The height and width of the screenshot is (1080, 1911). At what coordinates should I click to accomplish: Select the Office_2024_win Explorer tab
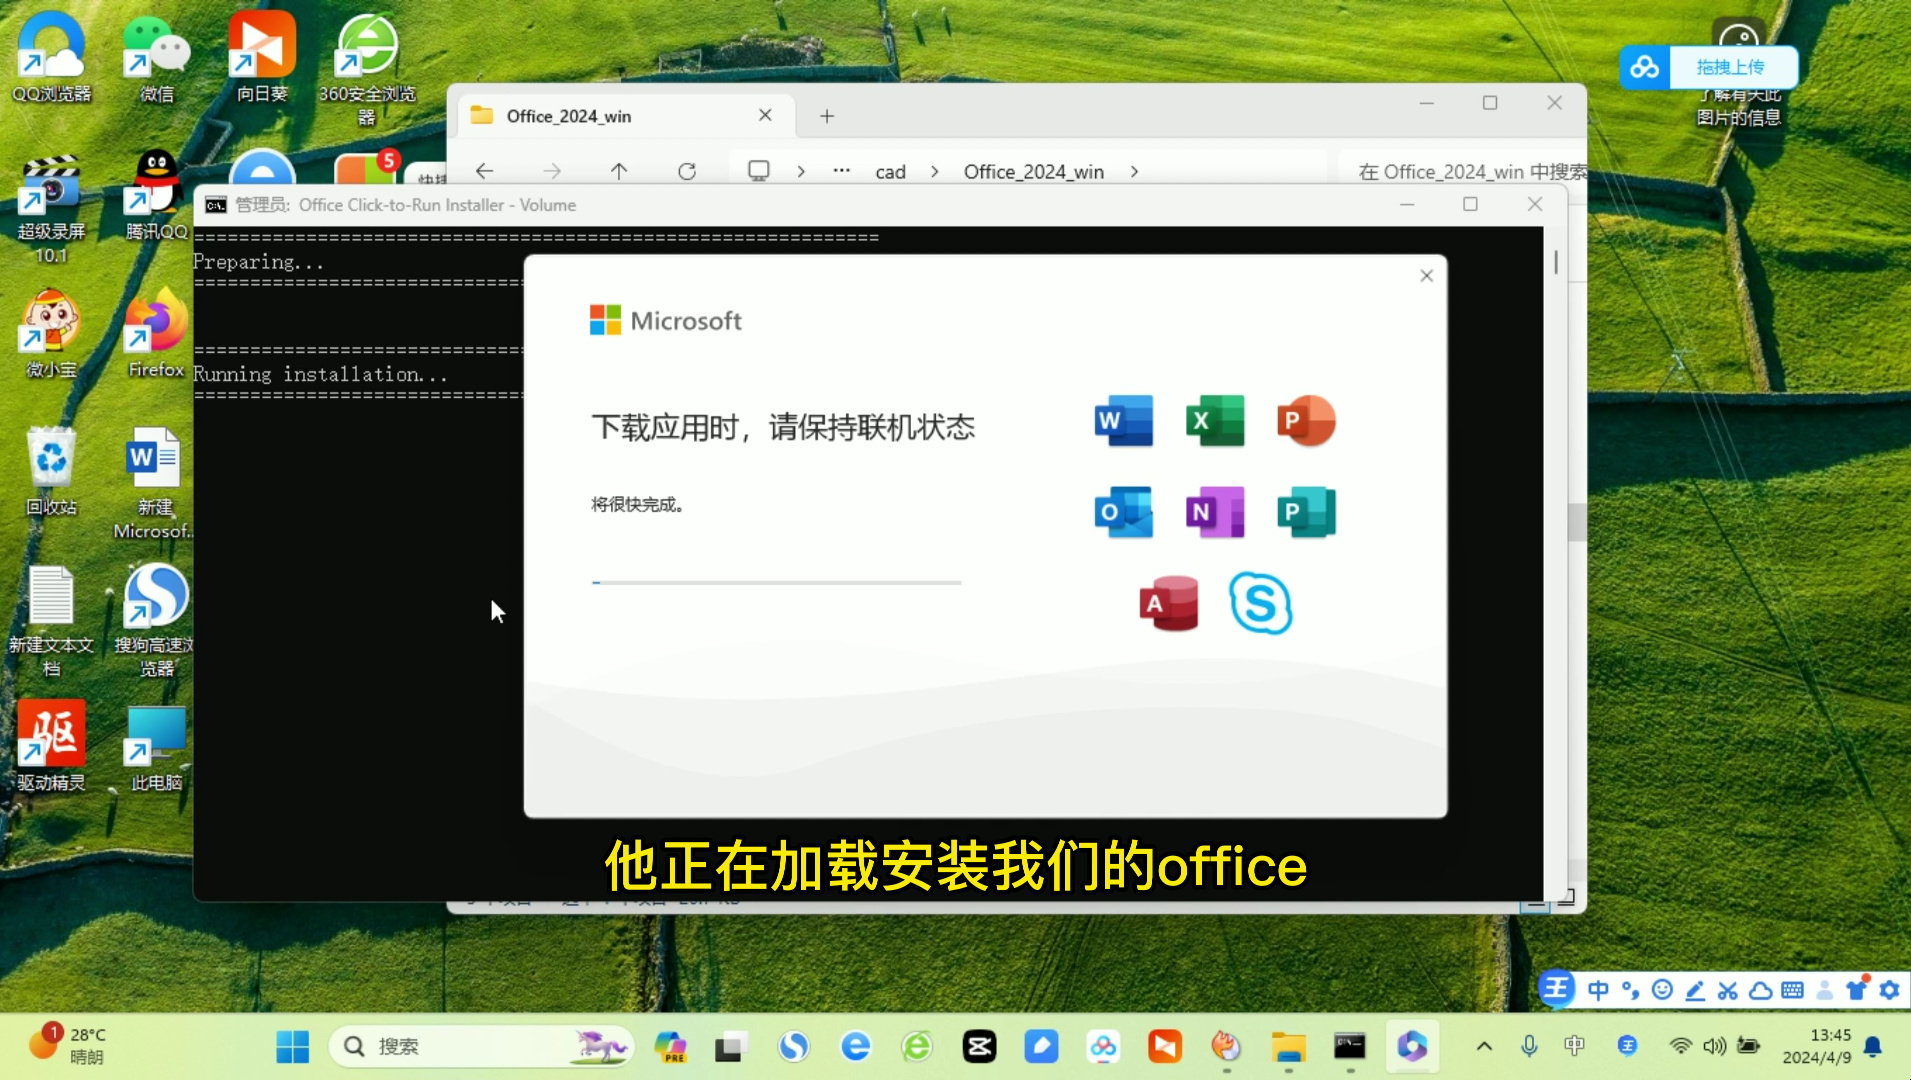click(x=625, y=116)
